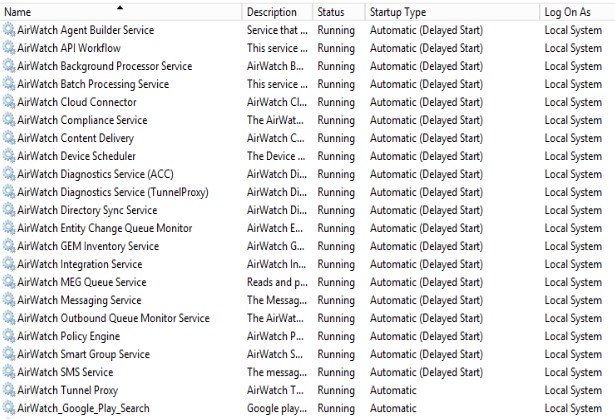Screen dimensions: 615x419
Task: Click the Description column header
Action: (272, 12)
